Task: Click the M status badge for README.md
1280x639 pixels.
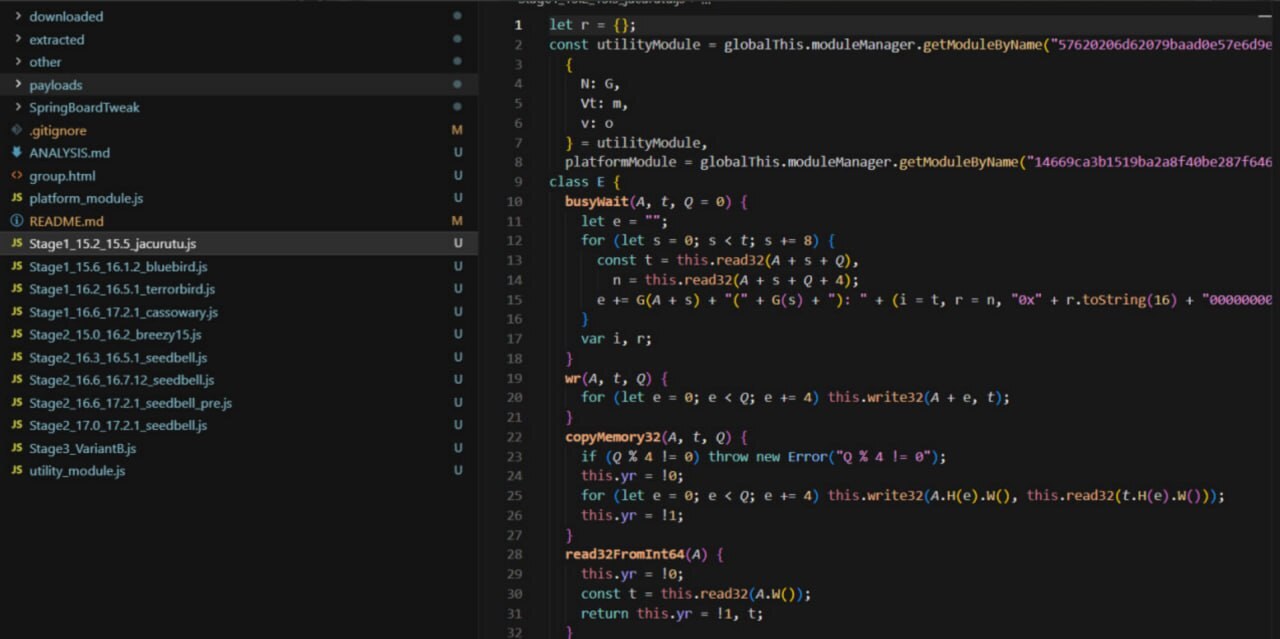Action: (457, 221)
